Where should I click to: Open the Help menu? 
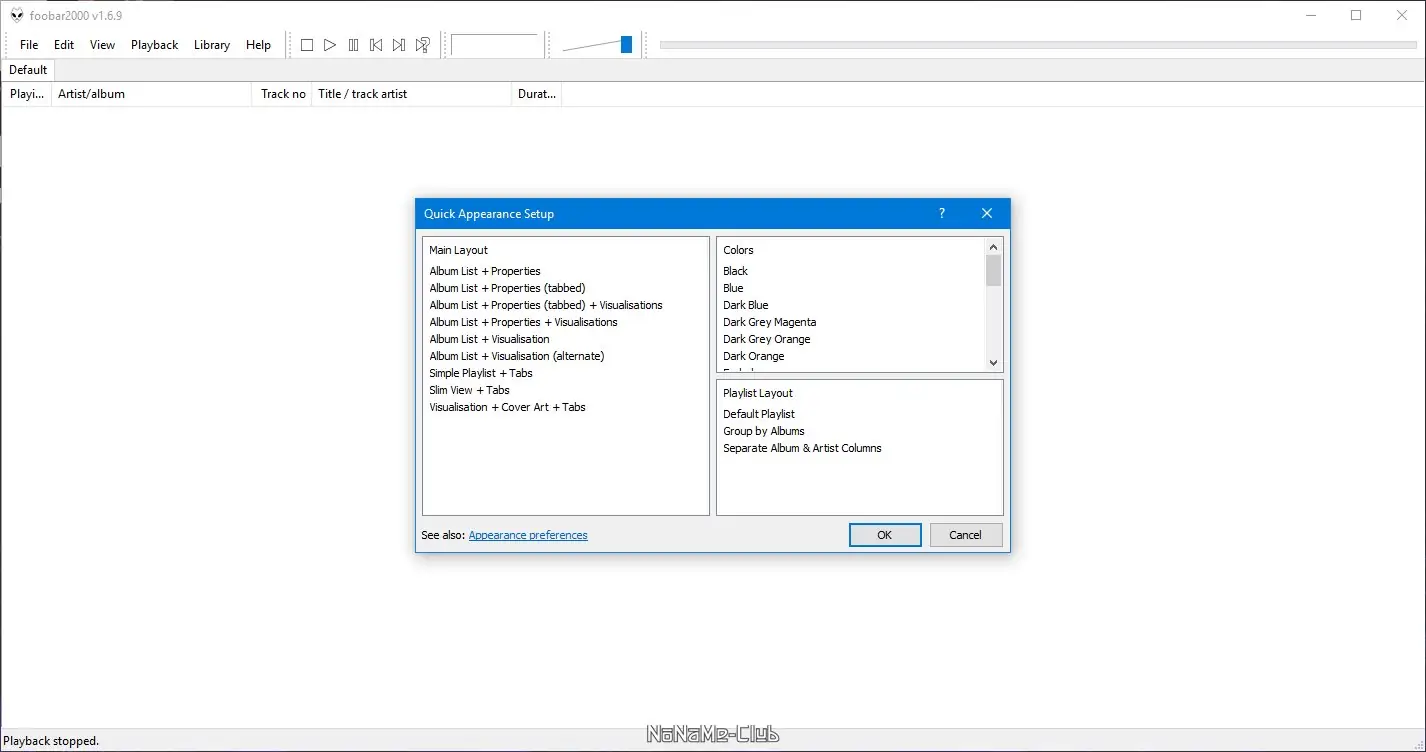click(x=258, y=45)
